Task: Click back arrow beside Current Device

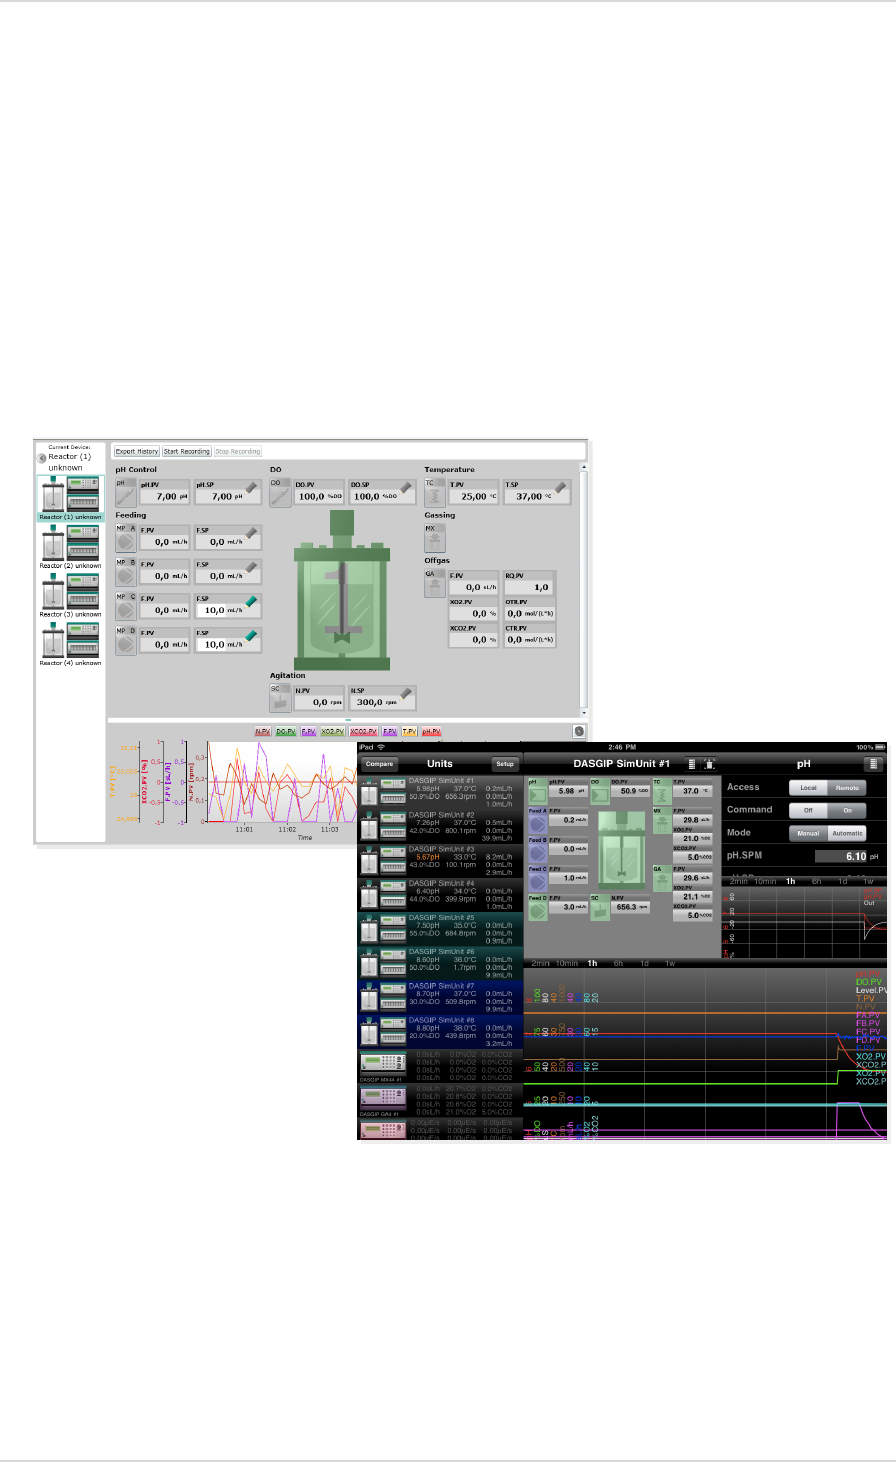Action: (43, 458)
